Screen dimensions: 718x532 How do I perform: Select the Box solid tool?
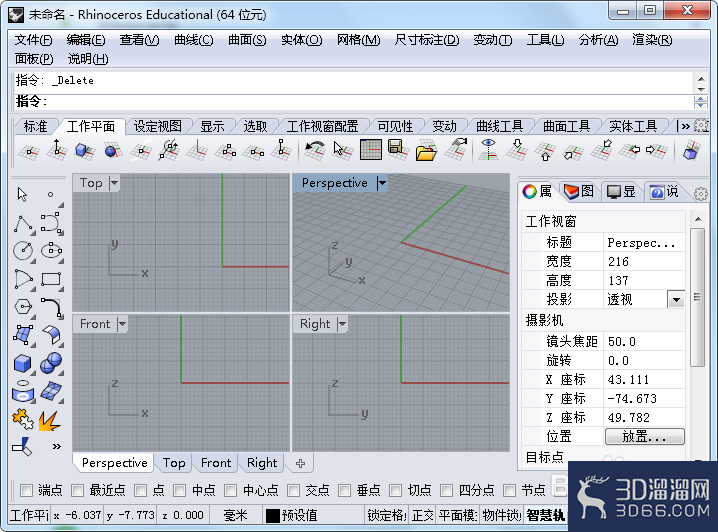23,364
